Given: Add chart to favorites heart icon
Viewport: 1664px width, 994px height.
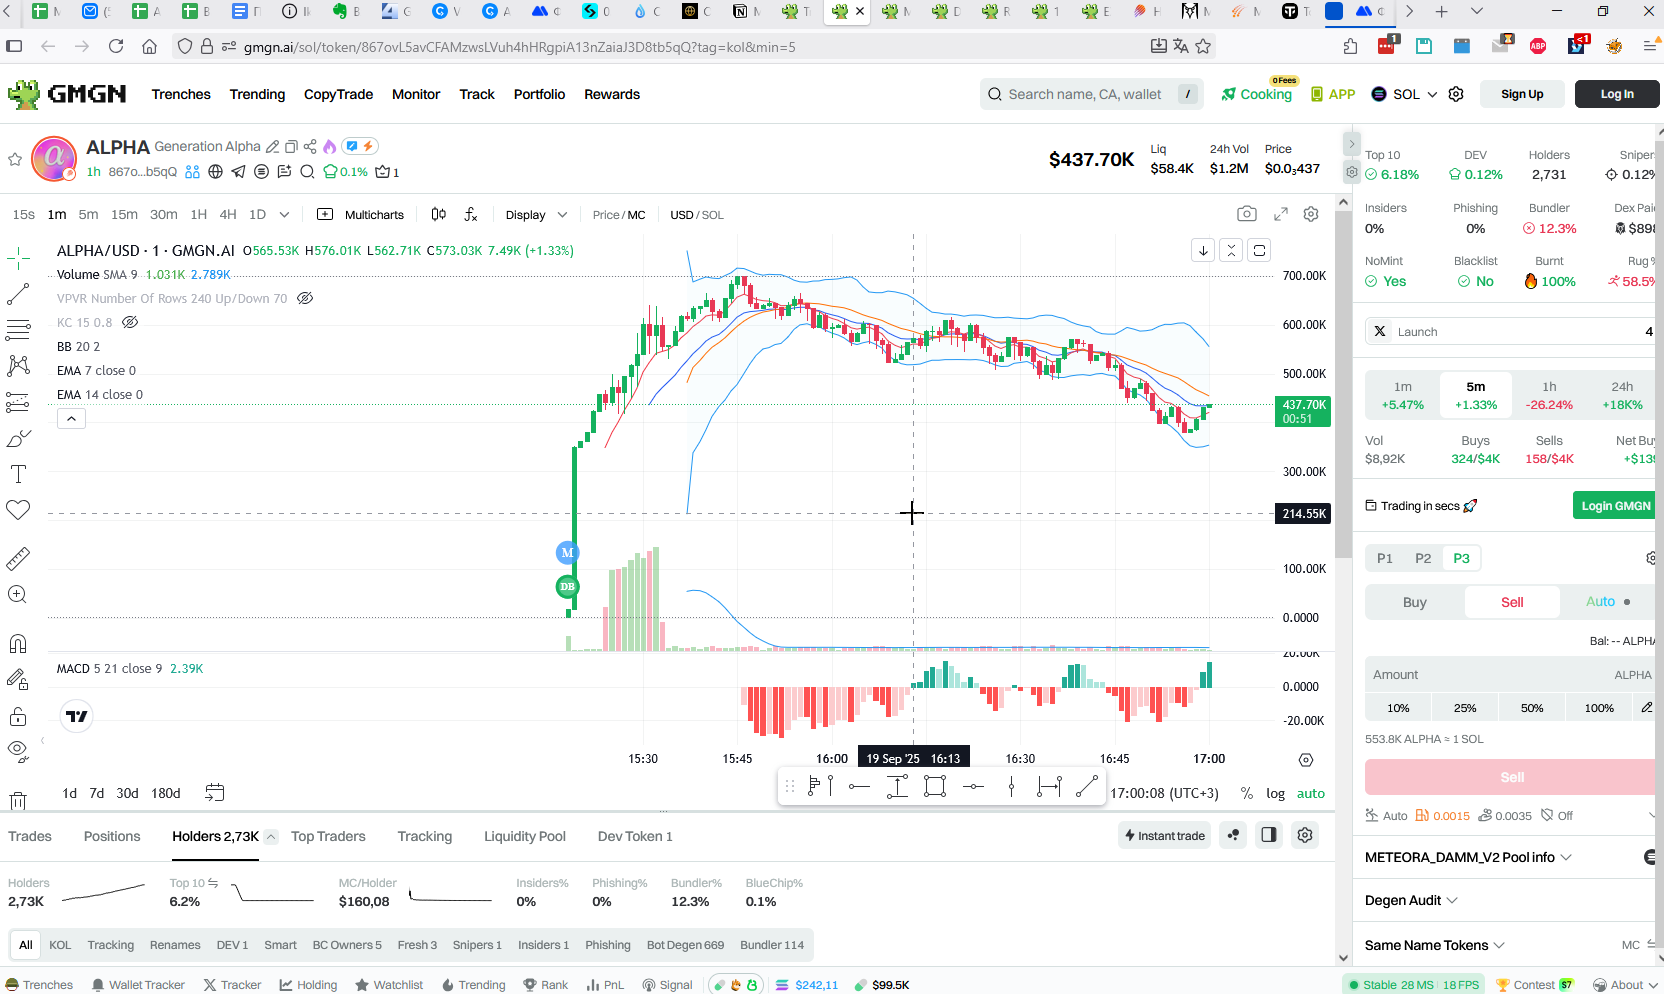Looking at the screenshot, I should 18,510.
